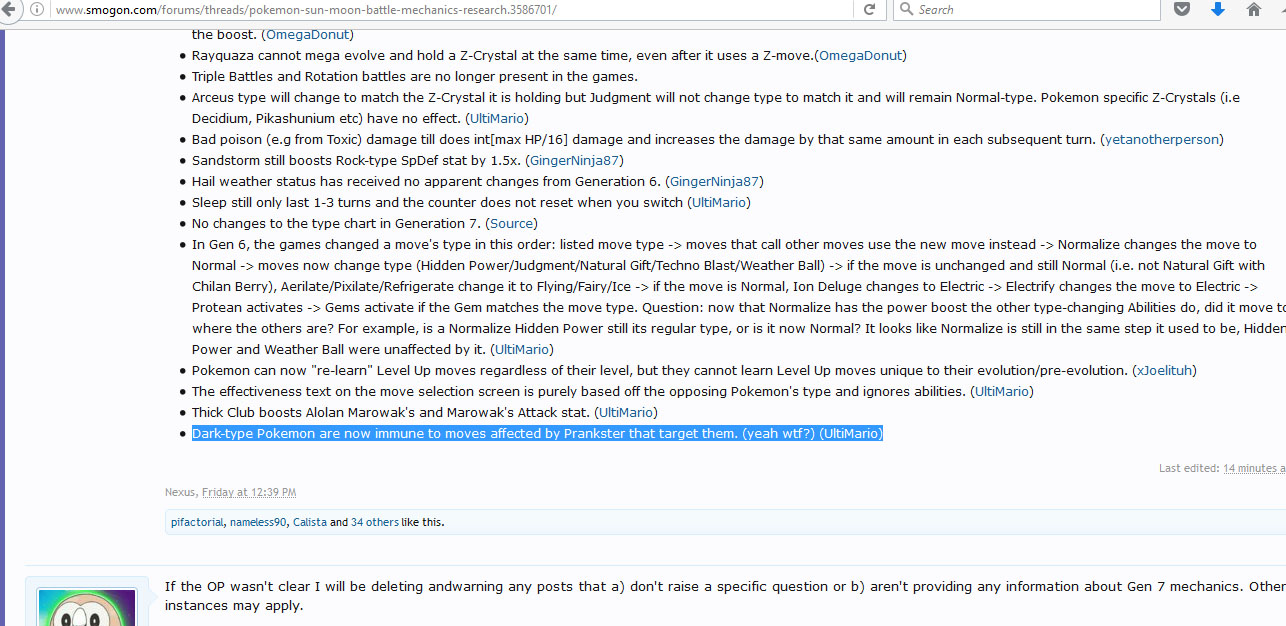Open nameless90 in the likes list
Image resolution: width=1286 pixels, height=626 pixels.
258,522
